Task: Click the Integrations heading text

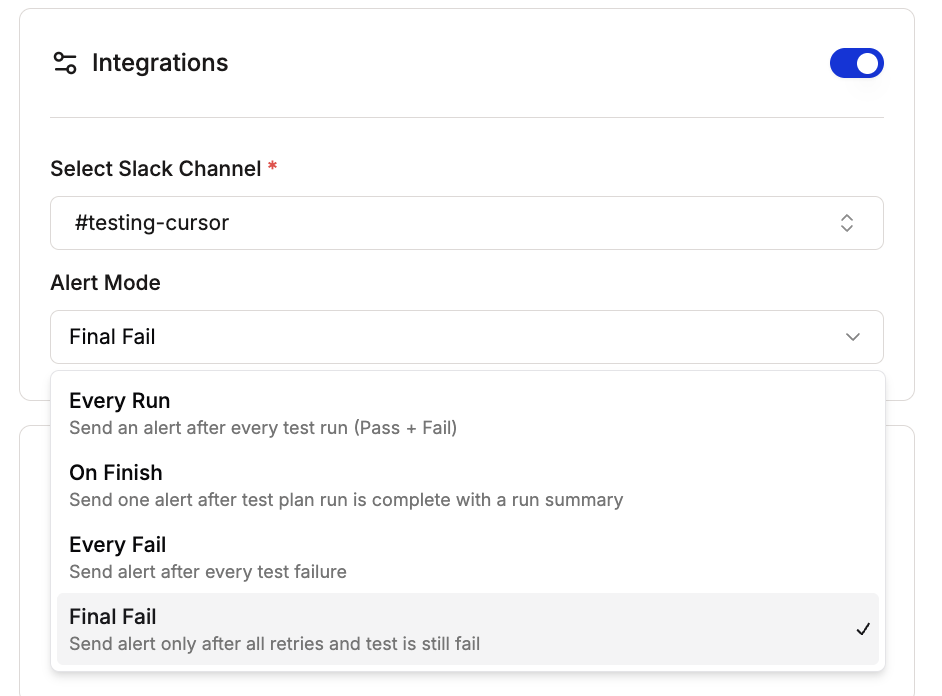Action: [160, 62]
